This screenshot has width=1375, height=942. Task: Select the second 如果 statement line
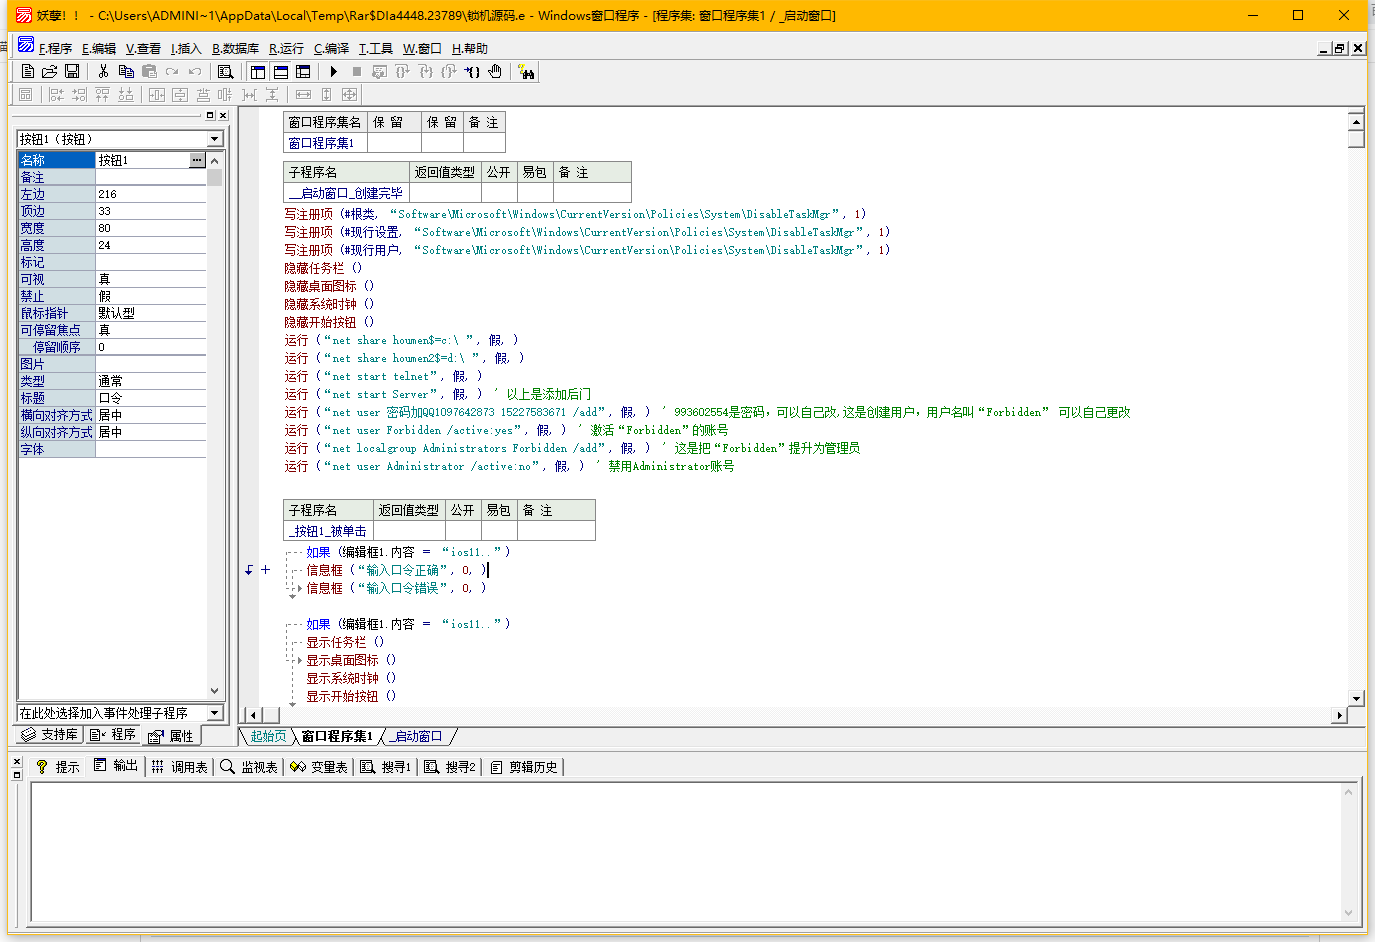(x=408, y=624)
